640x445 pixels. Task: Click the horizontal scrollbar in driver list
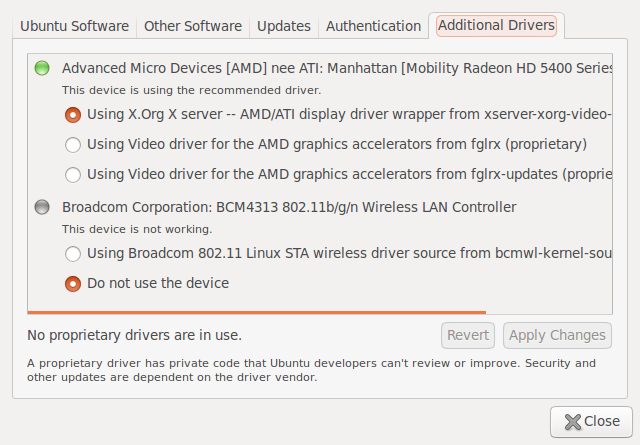[x=256, y=312]
